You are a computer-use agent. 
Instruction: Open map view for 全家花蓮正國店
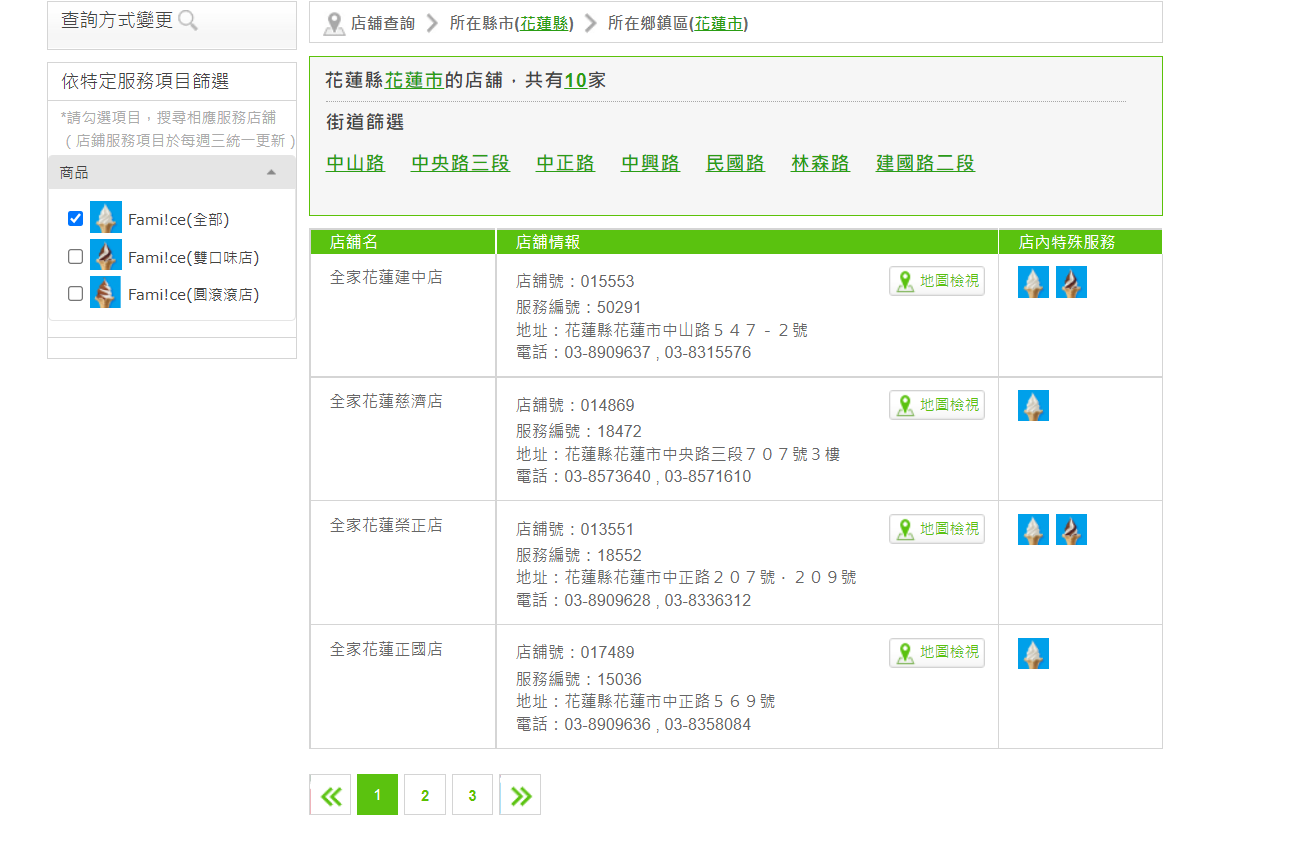[x=937, y=653]
